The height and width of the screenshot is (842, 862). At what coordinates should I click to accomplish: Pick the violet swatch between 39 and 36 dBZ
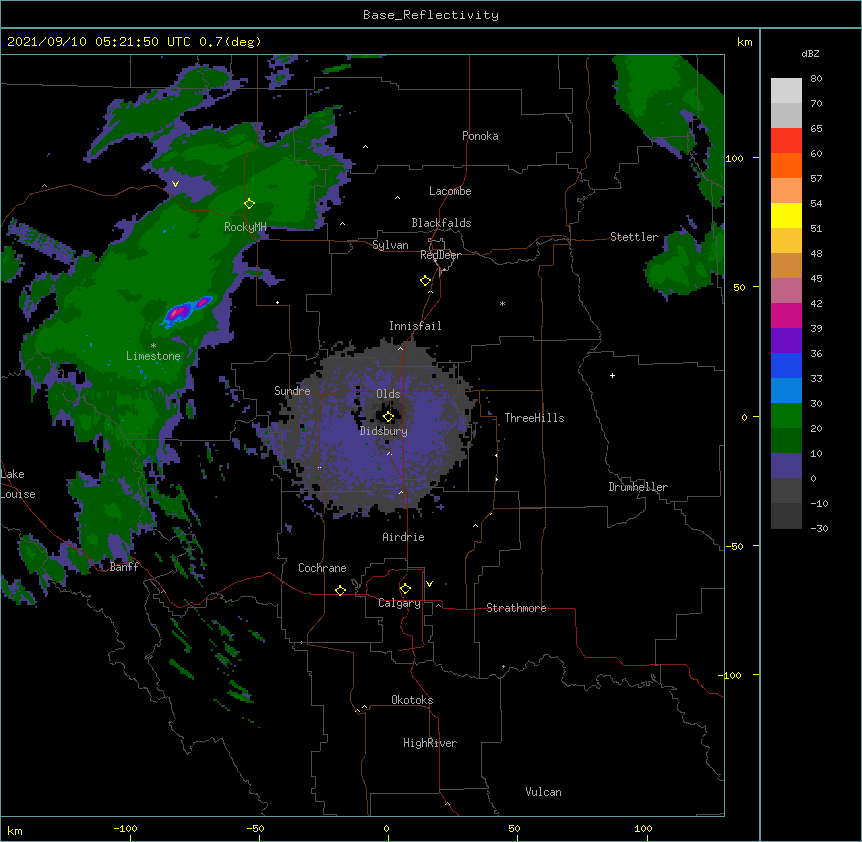(x=786, y=341)
